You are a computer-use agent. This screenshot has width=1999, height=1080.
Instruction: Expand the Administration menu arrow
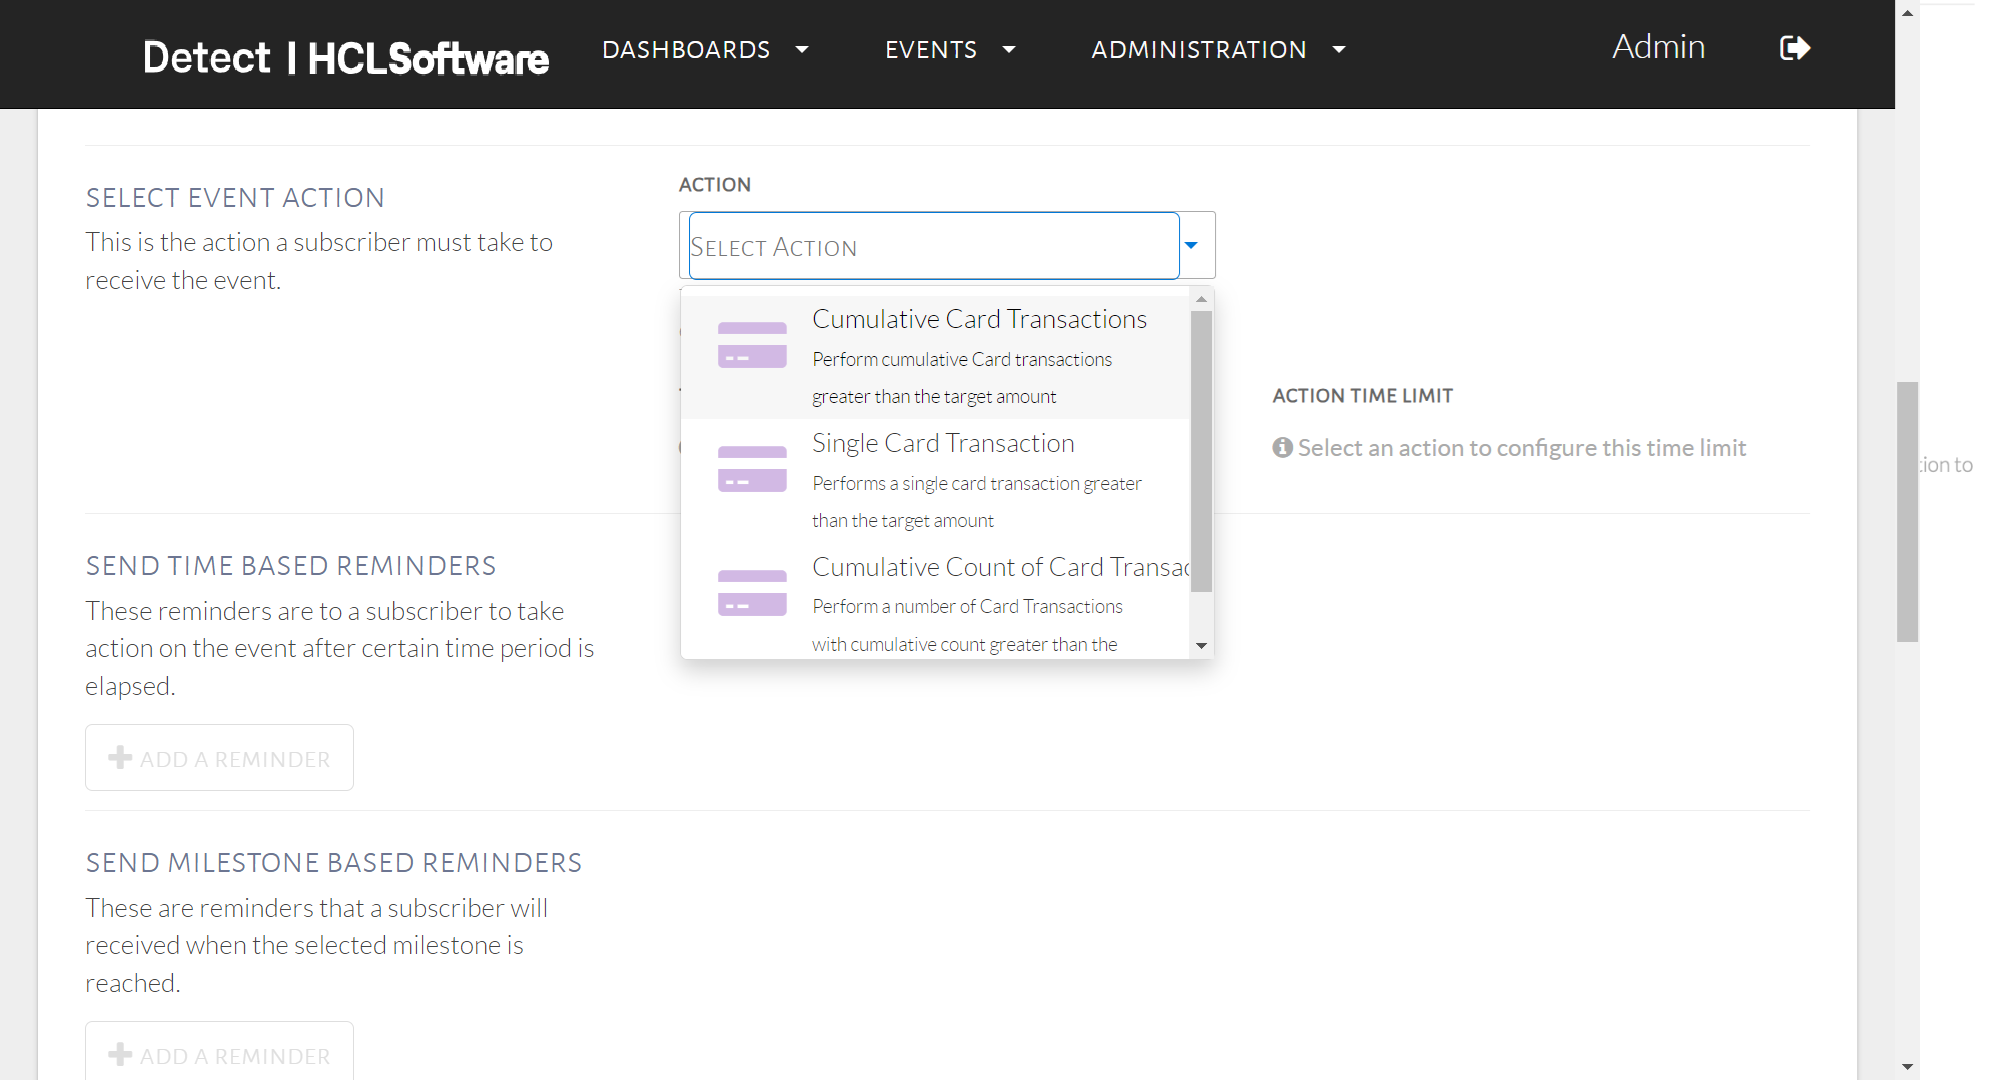[x=1339, y=49]
